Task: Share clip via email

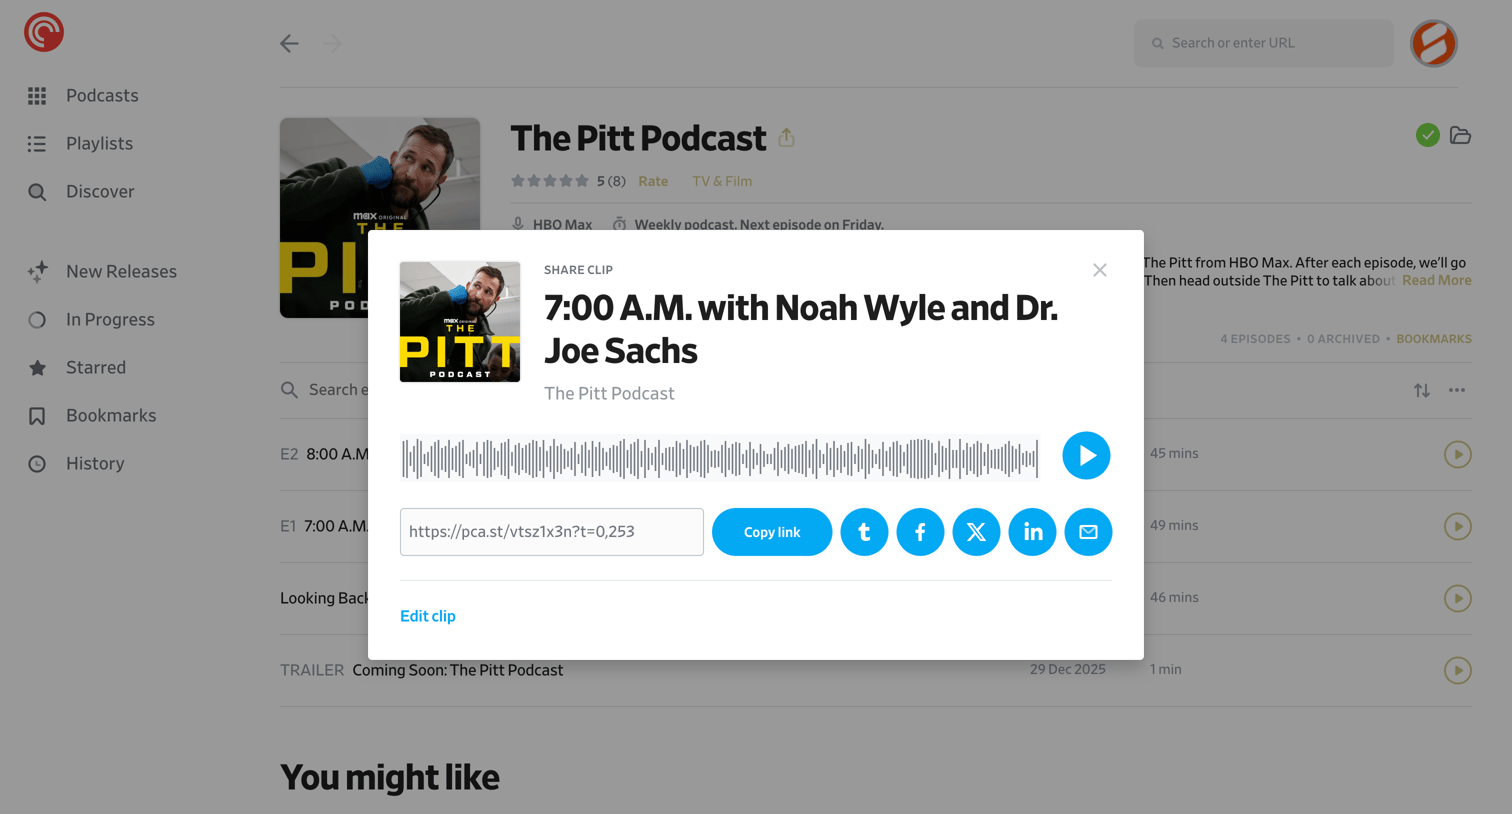Action: 1088,532
